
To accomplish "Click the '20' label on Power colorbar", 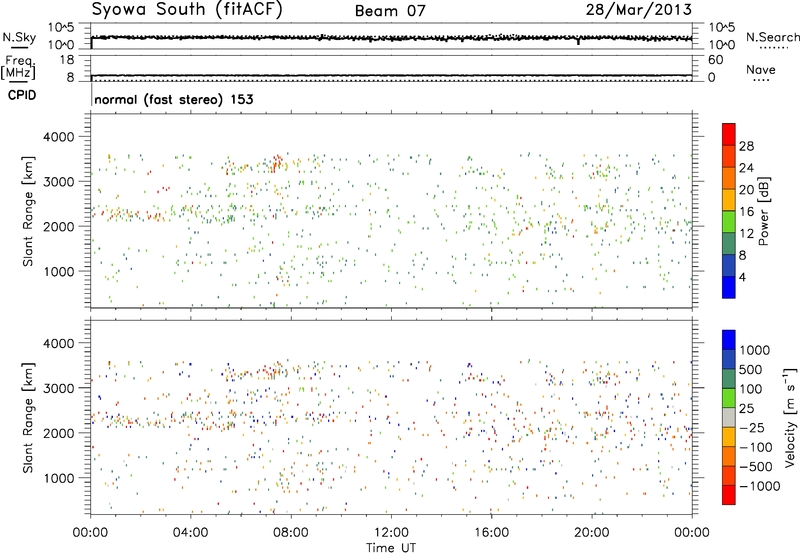I will click(746, 190).
